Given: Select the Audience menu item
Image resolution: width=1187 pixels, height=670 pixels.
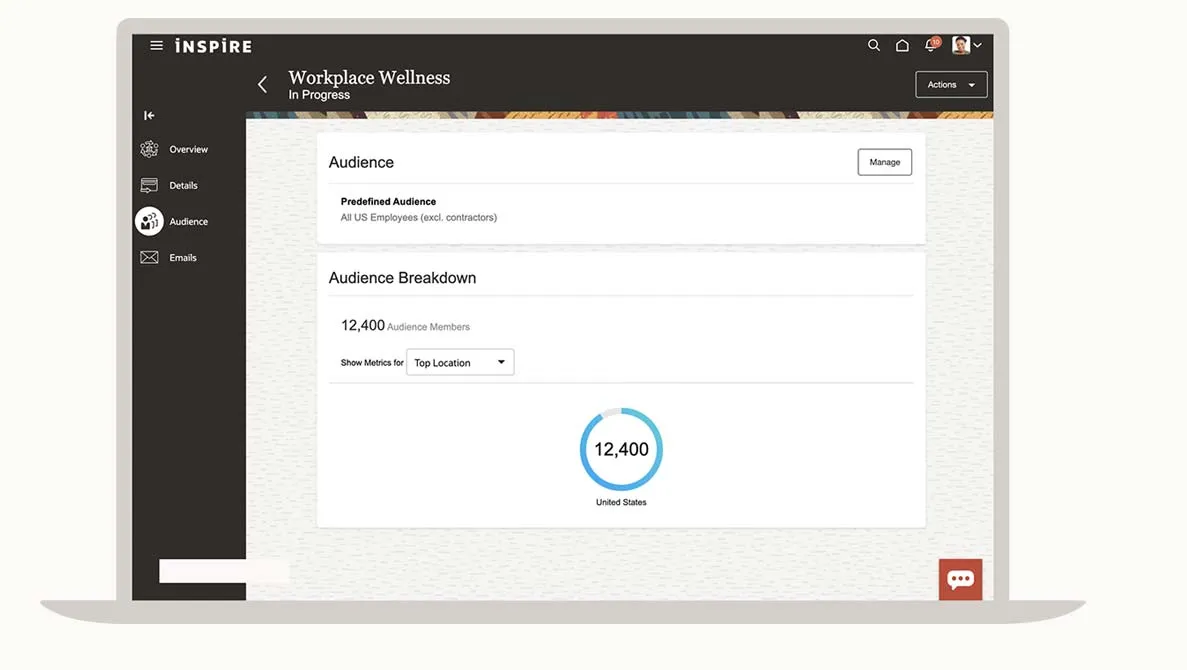Looking at the screenshot, I should (188, 222).
